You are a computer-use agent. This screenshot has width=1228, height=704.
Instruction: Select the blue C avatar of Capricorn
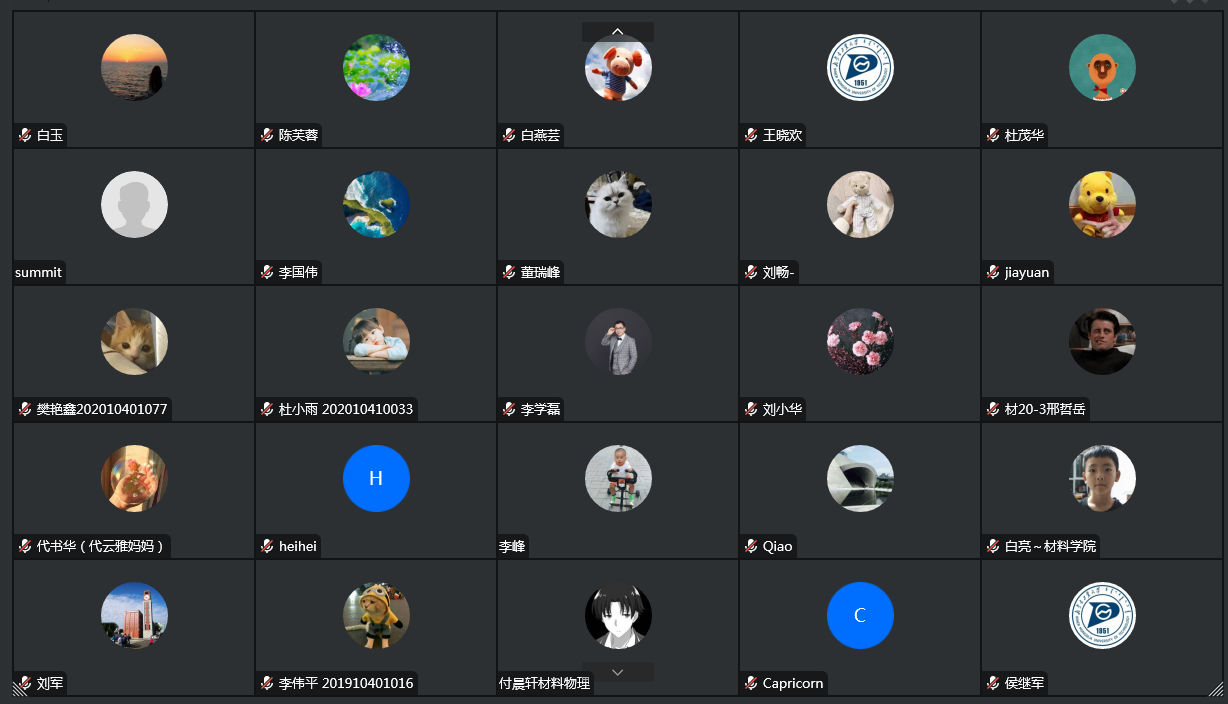click(x=860, y=615)
